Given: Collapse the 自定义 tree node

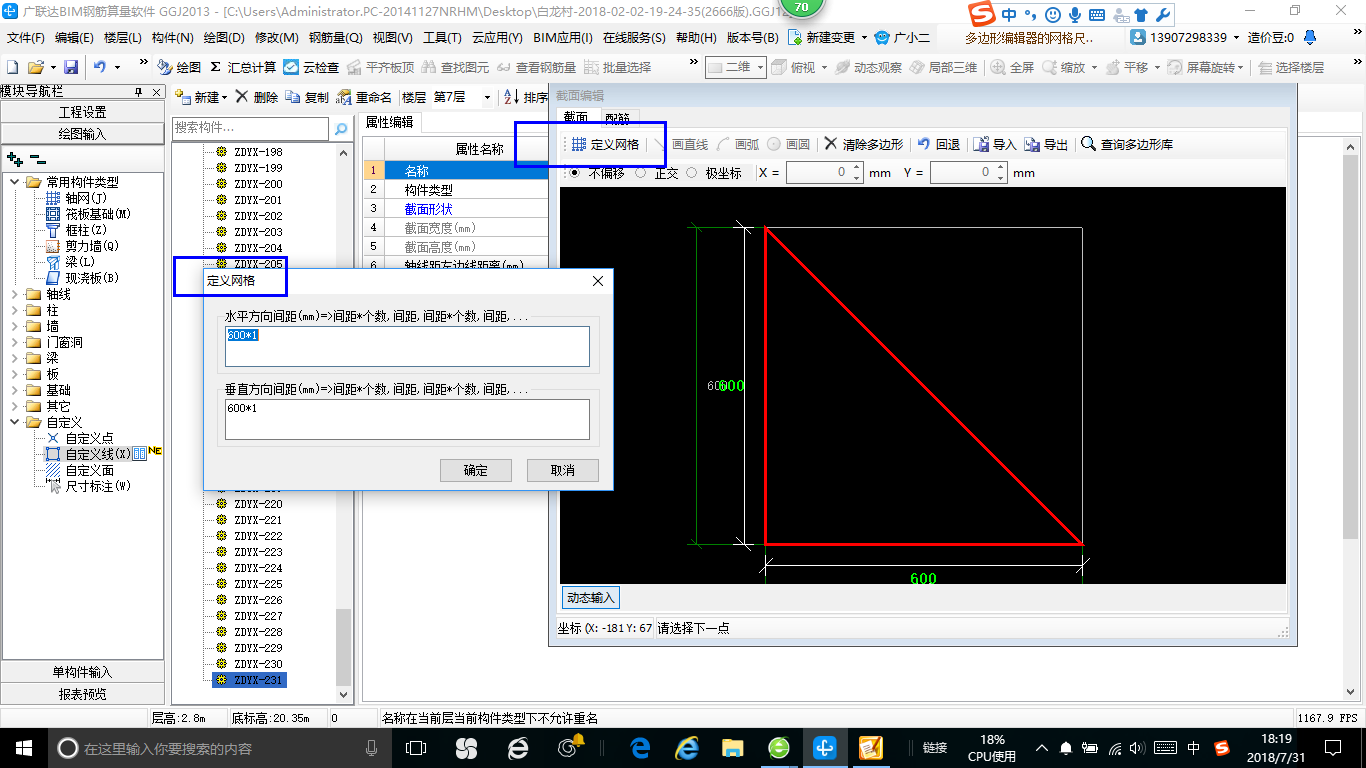Looking at the screenshot, I should click(x=16, y=422).
